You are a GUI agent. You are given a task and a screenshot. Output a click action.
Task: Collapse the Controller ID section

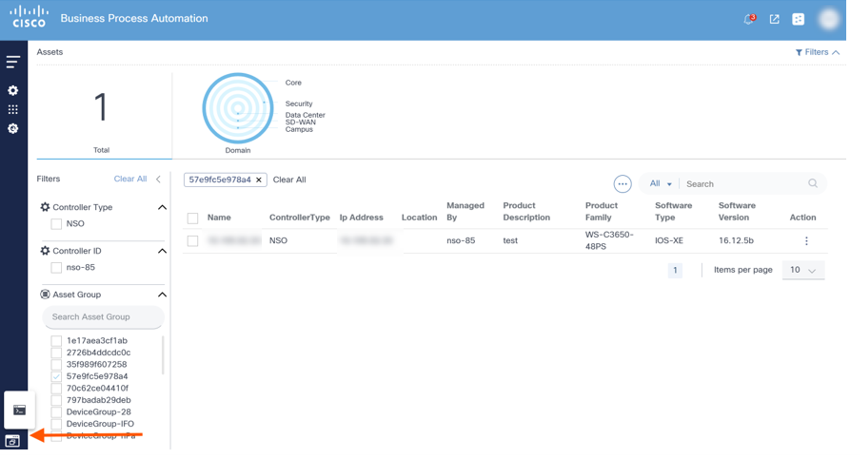(x=162, y=251)
